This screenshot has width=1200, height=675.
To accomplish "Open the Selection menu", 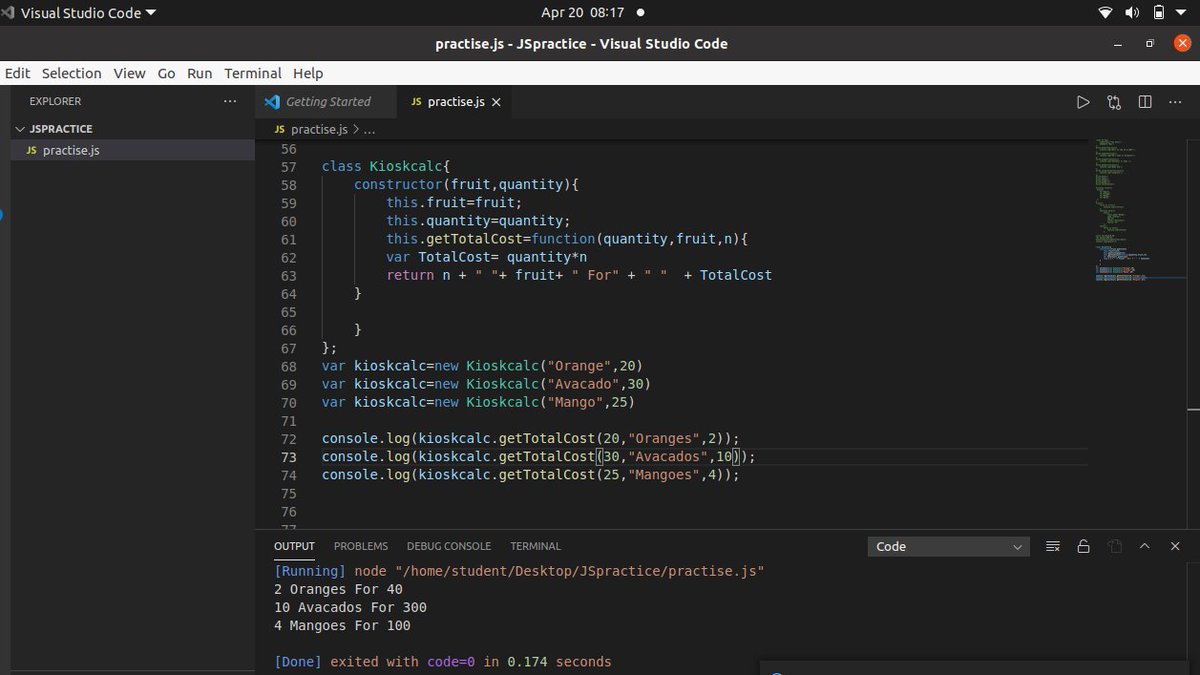I will 72,73.
